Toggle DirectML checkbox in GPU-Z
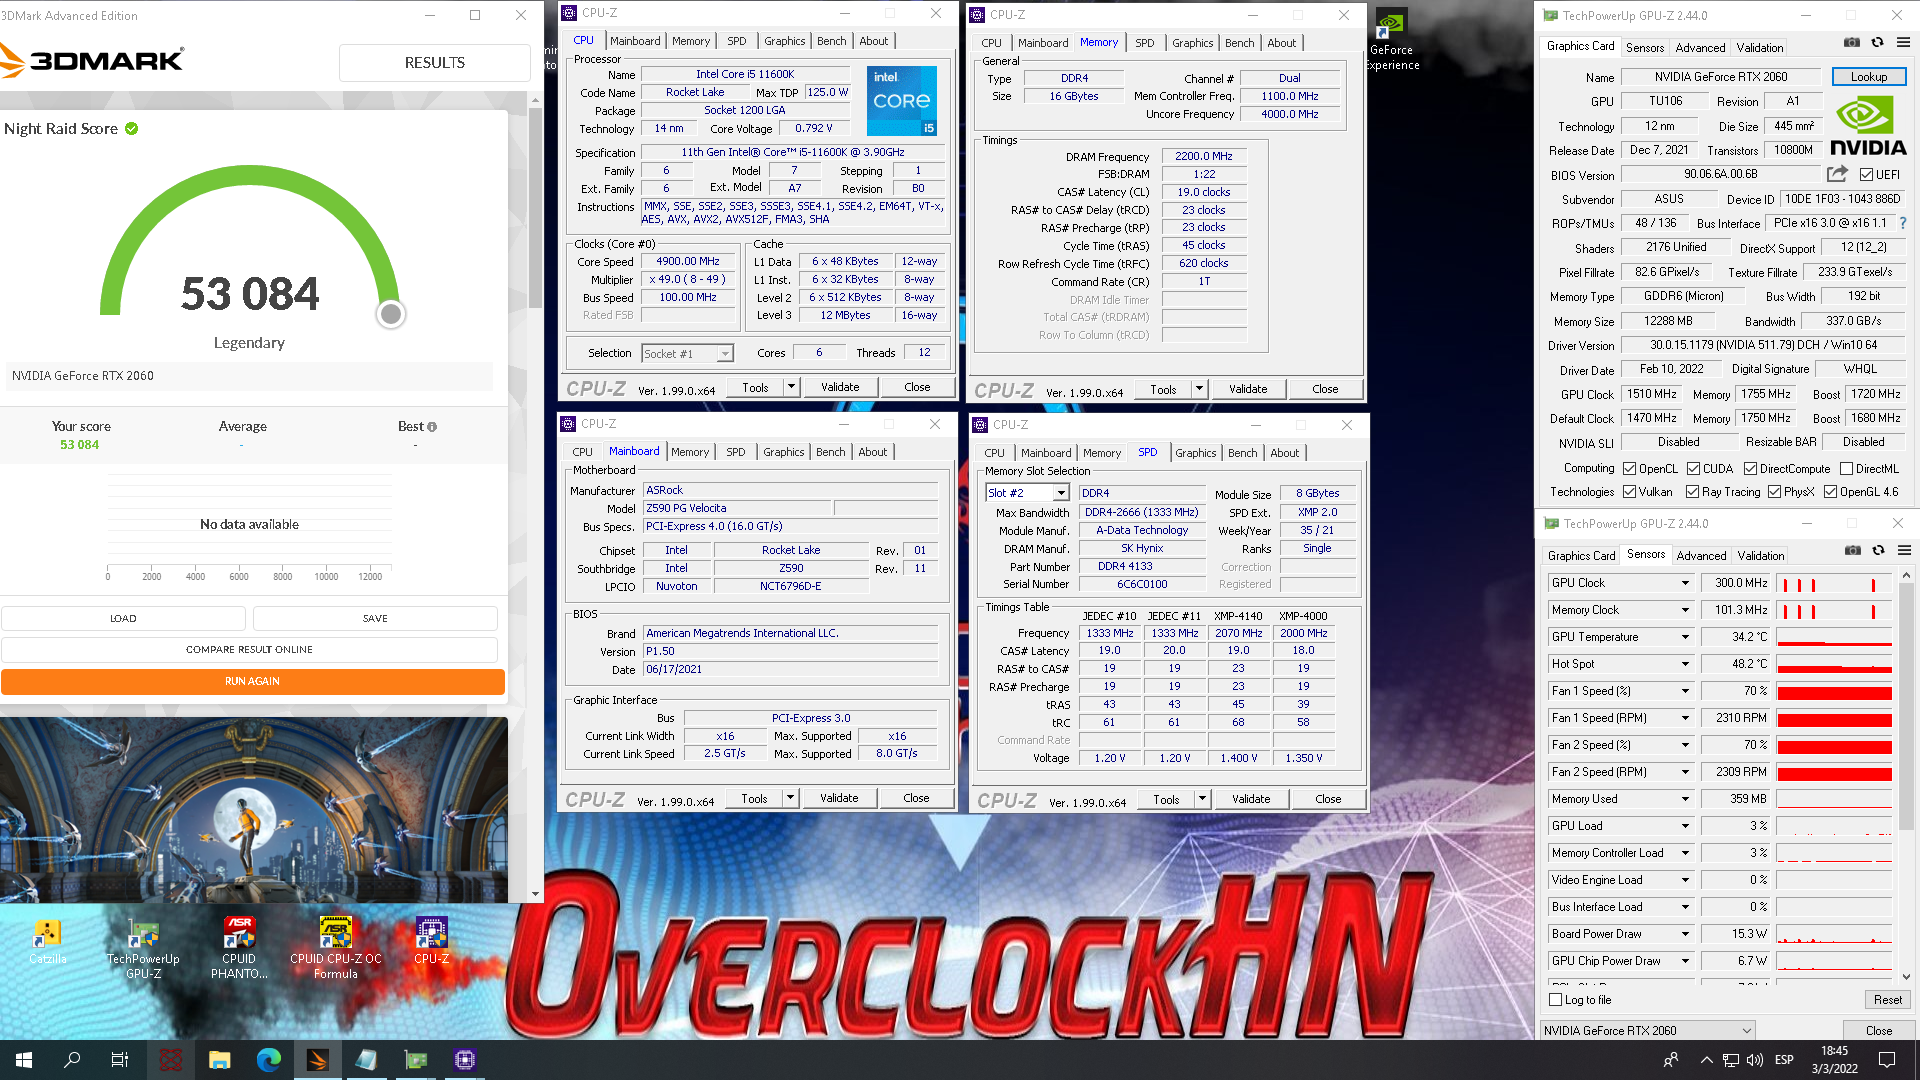Screen dimensions: 1920x1080 [1846, 469]
